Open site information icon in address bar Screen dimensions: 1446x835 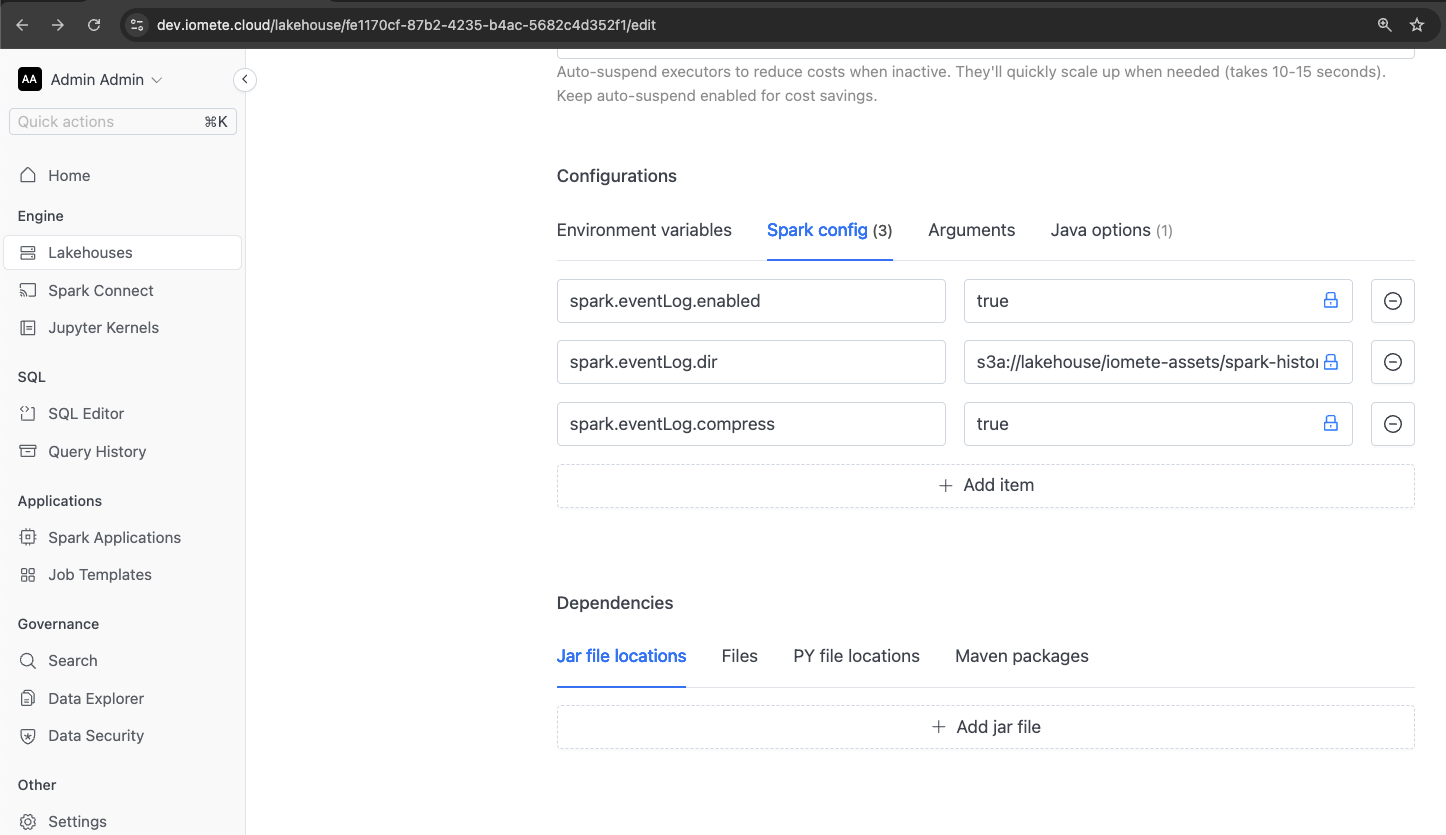(x=138, y=25)
